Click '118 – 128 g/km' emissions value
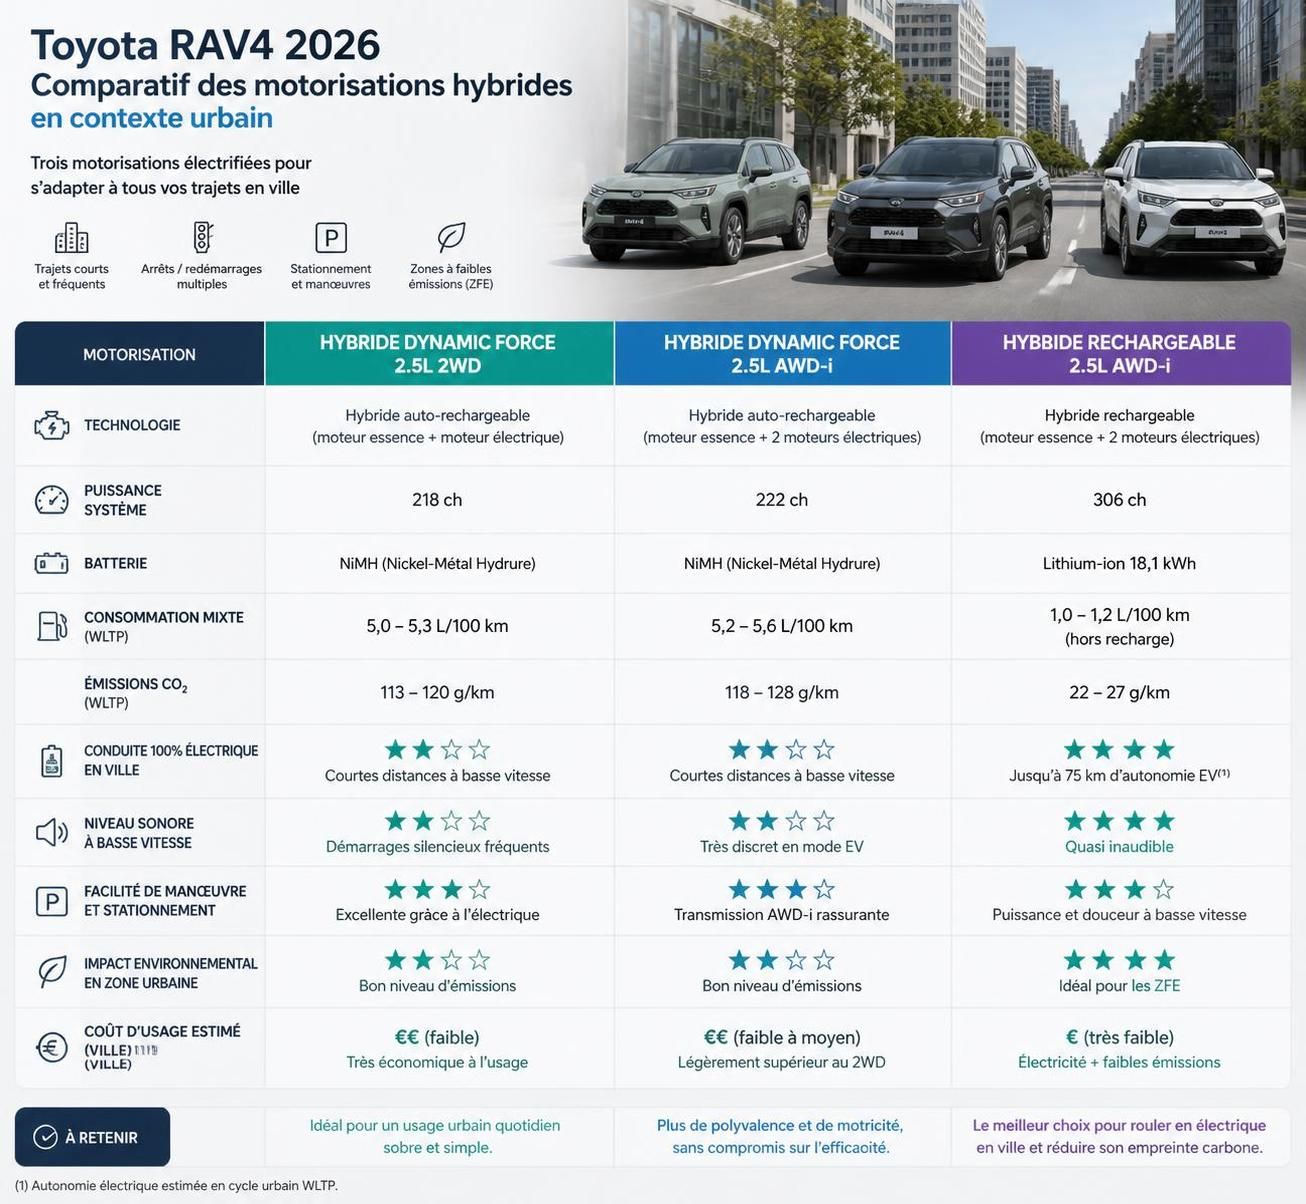The width and height of the screenshot is (1306, 1204). 782,692
